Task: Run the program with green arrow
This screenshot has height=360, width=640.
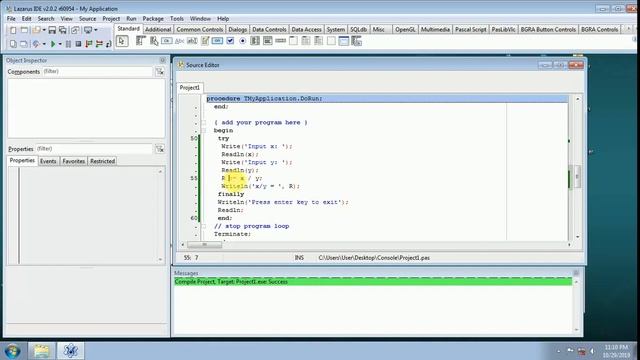Action: click(53, 44)
